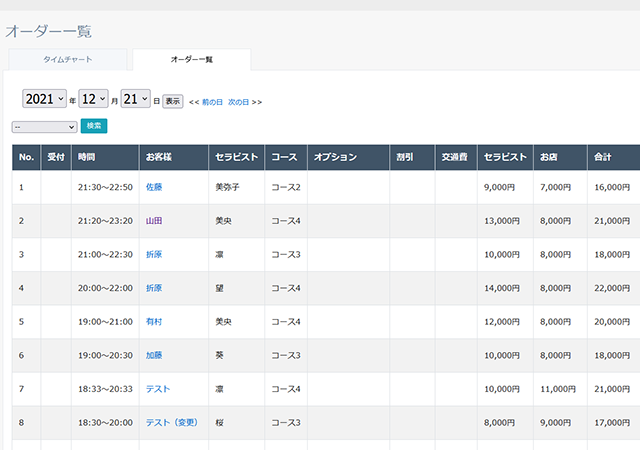Click the お店 column header
The image size is (640, 450).
click(560, 157)
